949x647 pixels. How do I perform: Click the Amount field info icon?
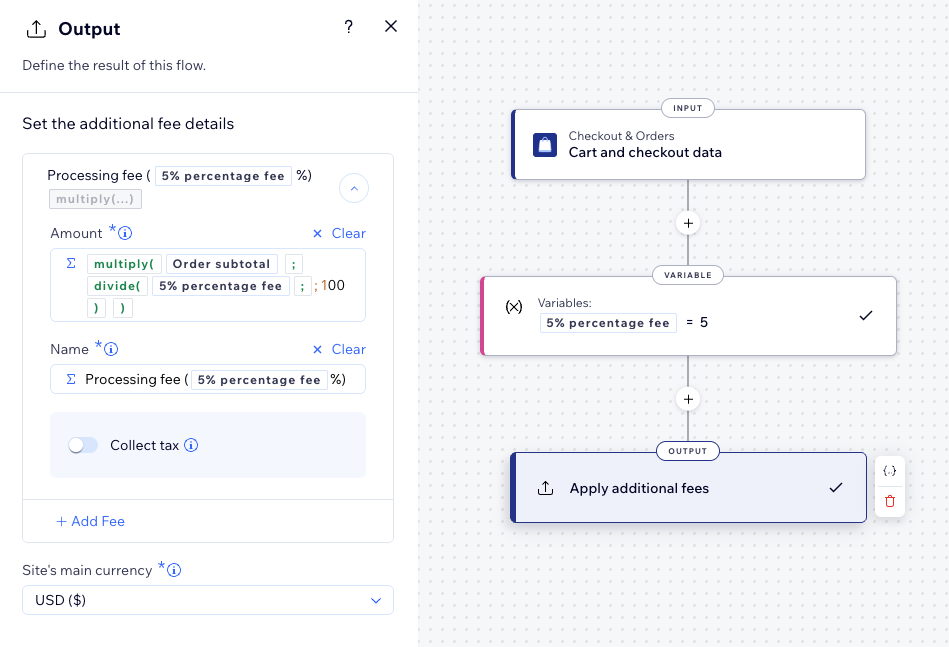[x=126, y=234]
